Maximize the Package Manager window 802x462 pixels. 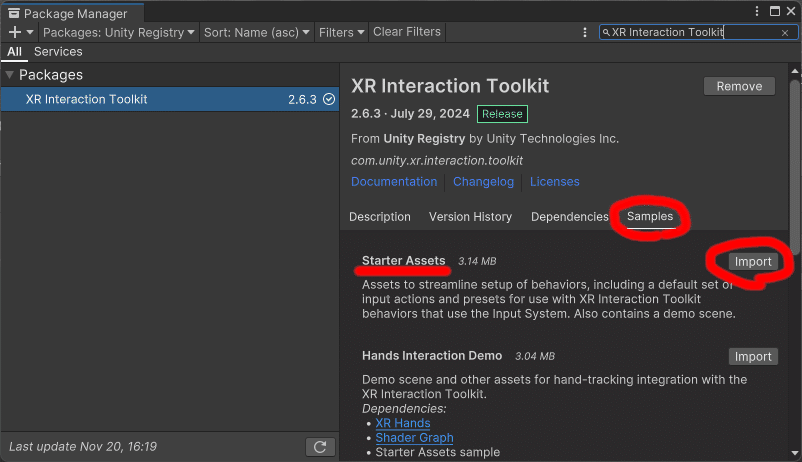(x=774, y=11)
